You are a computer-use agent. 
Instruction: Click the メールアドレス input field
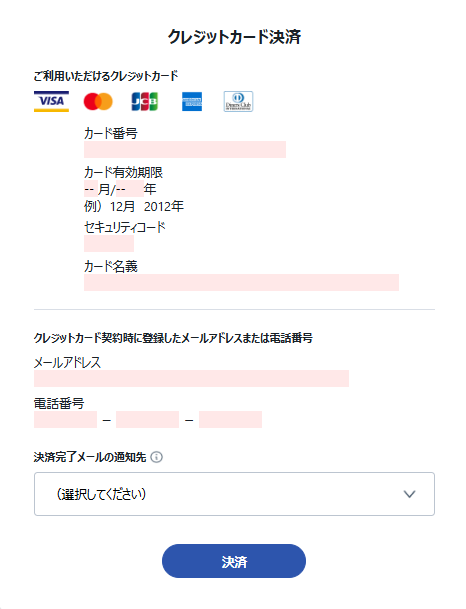pos(191,378)
